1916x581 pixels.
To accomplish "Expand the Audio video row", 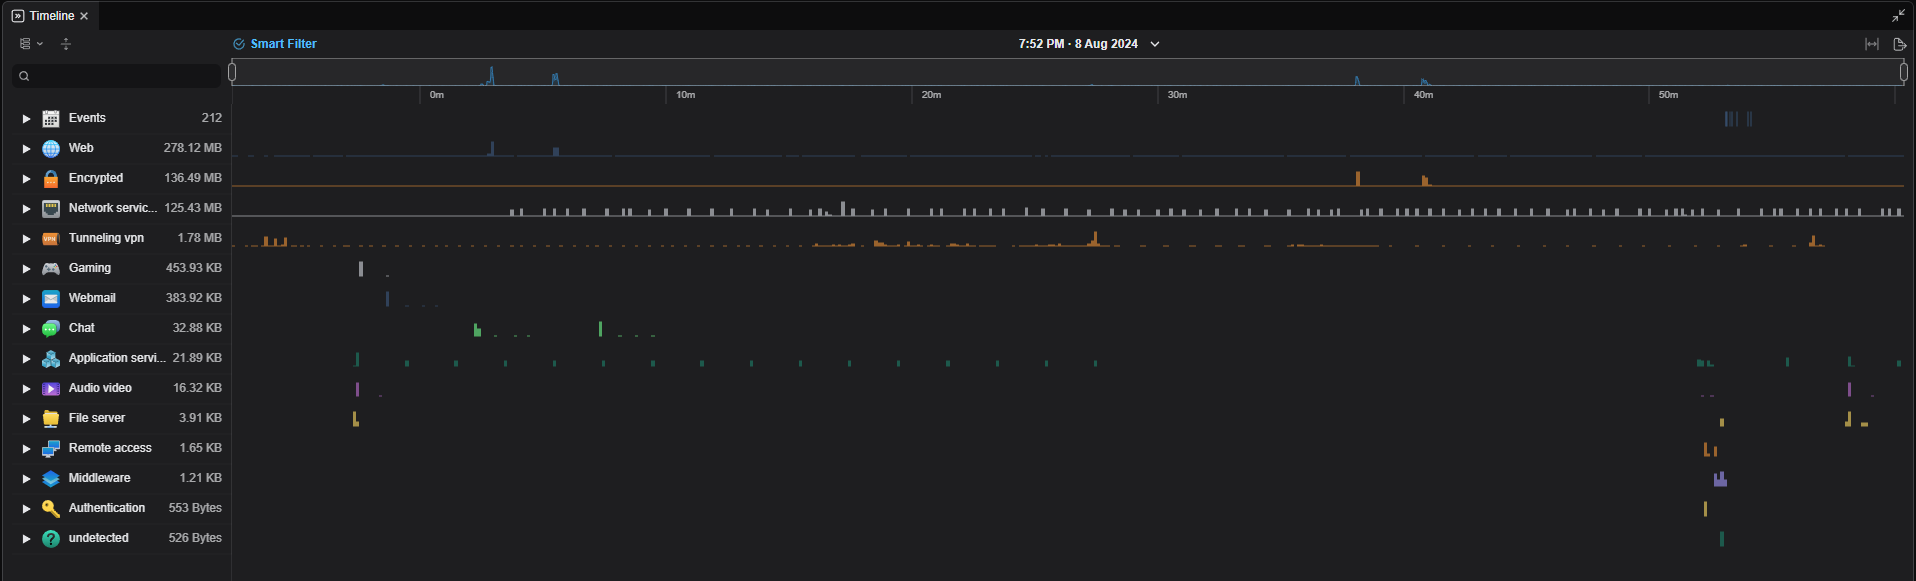I will (26, 388).
